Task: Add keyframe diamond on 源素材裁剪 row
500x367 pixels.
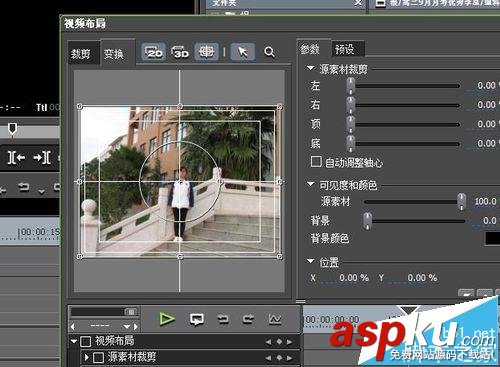Action: point(279,358)
